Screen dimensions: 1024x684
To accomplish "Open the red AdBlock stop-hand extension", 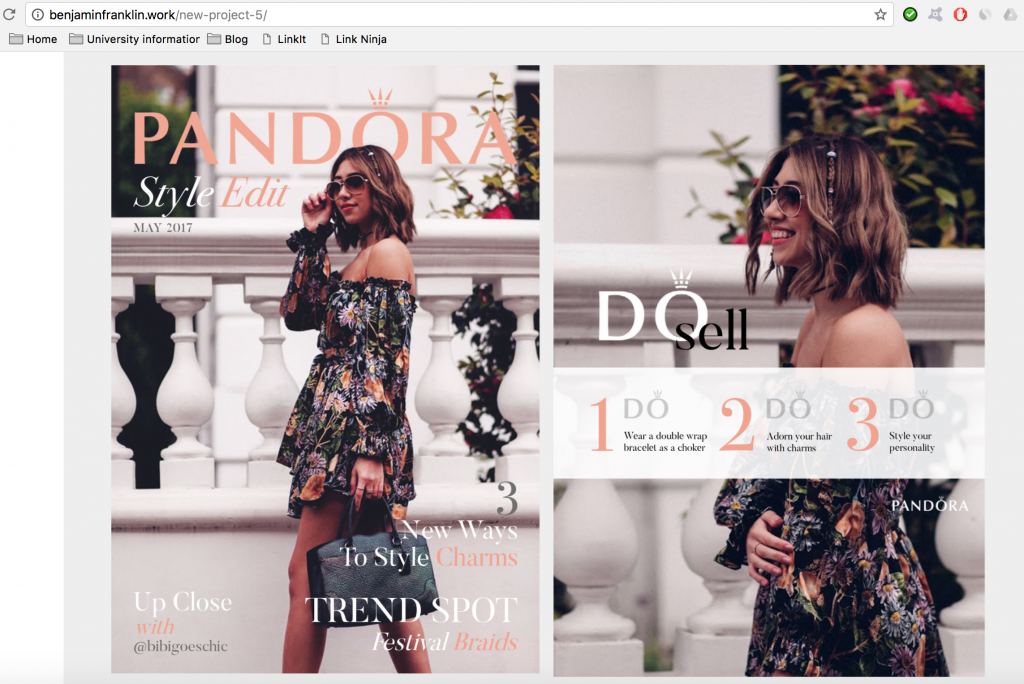I will tap(960, 14).
